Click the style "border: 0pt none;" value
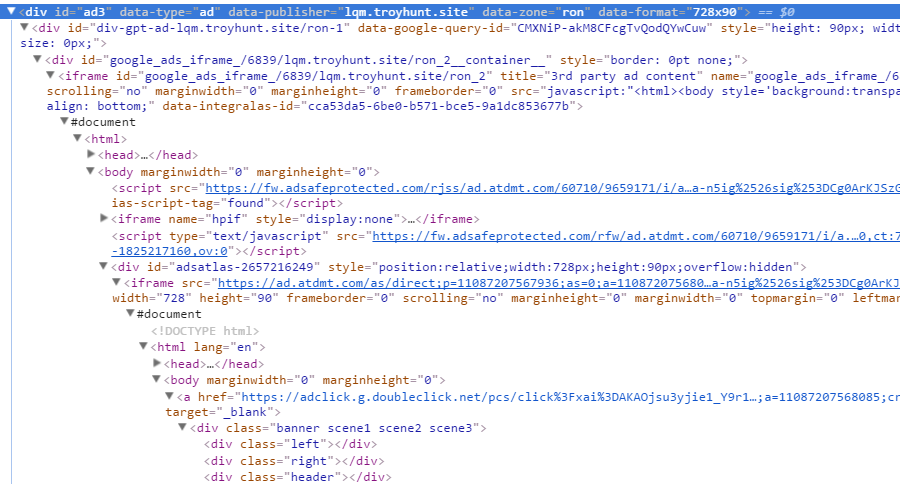 pyautogui.click(x=667, y=60)
